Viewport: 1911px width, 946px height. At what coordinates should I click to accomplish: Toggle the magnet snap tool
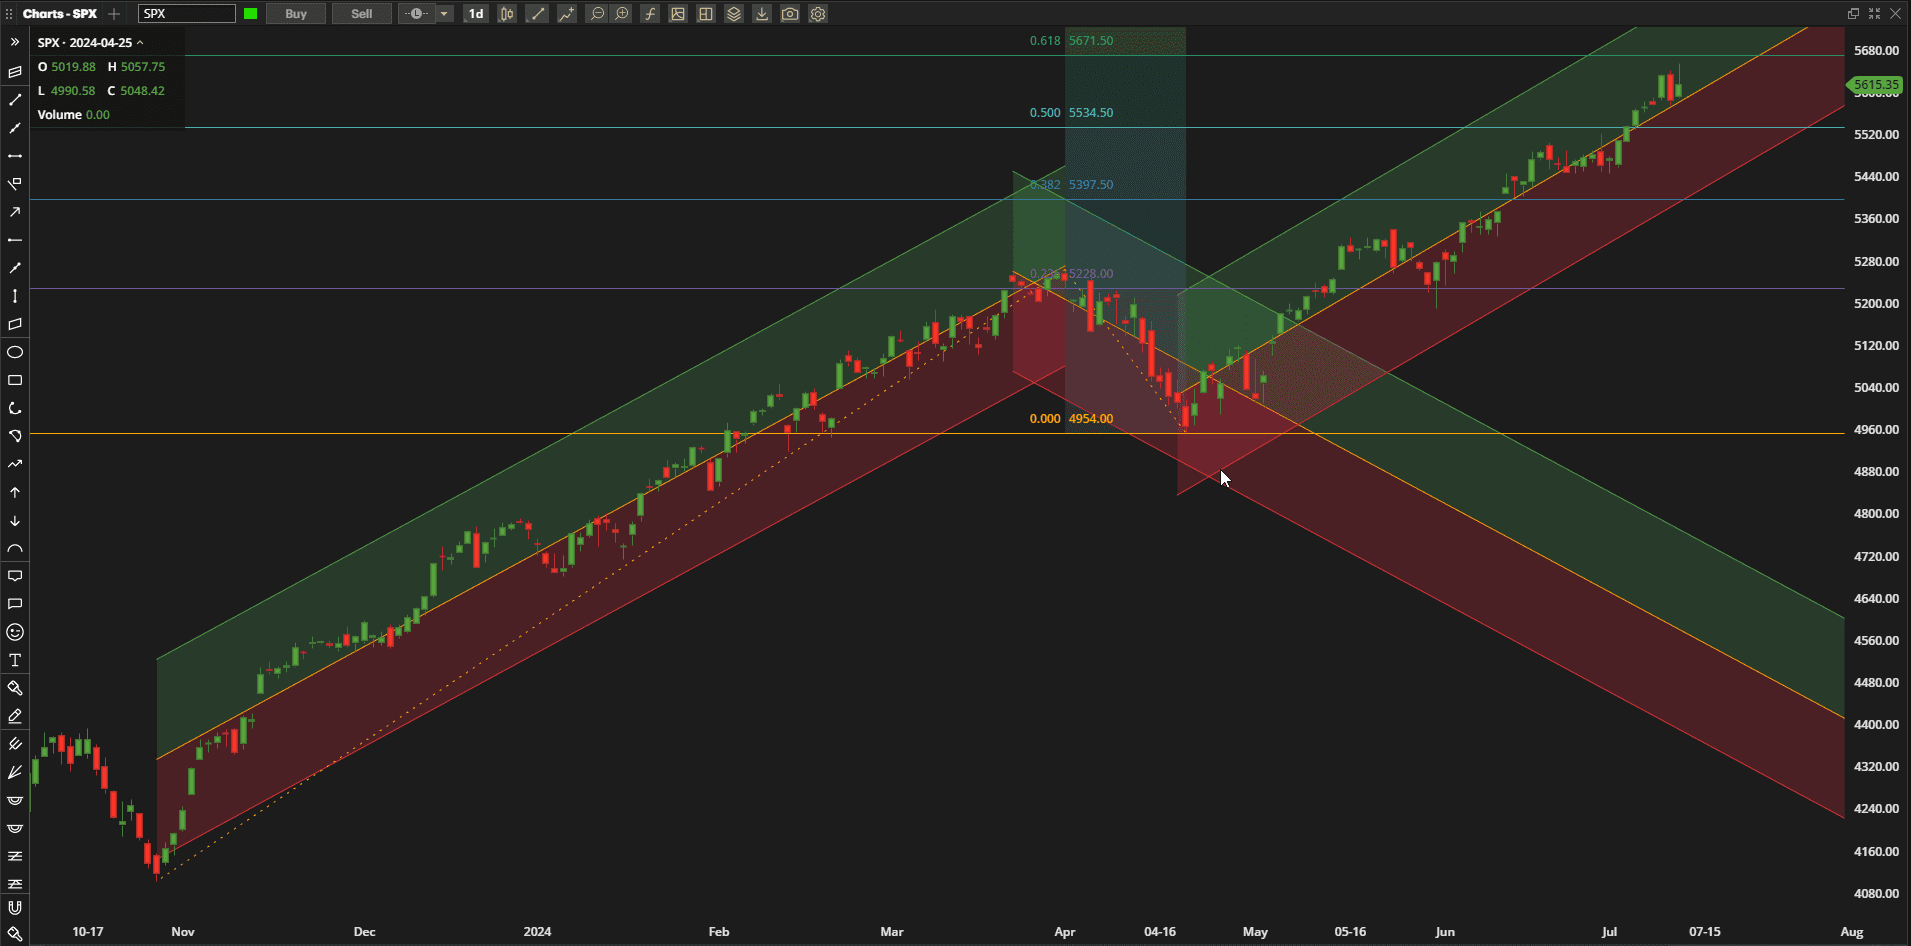15,908
